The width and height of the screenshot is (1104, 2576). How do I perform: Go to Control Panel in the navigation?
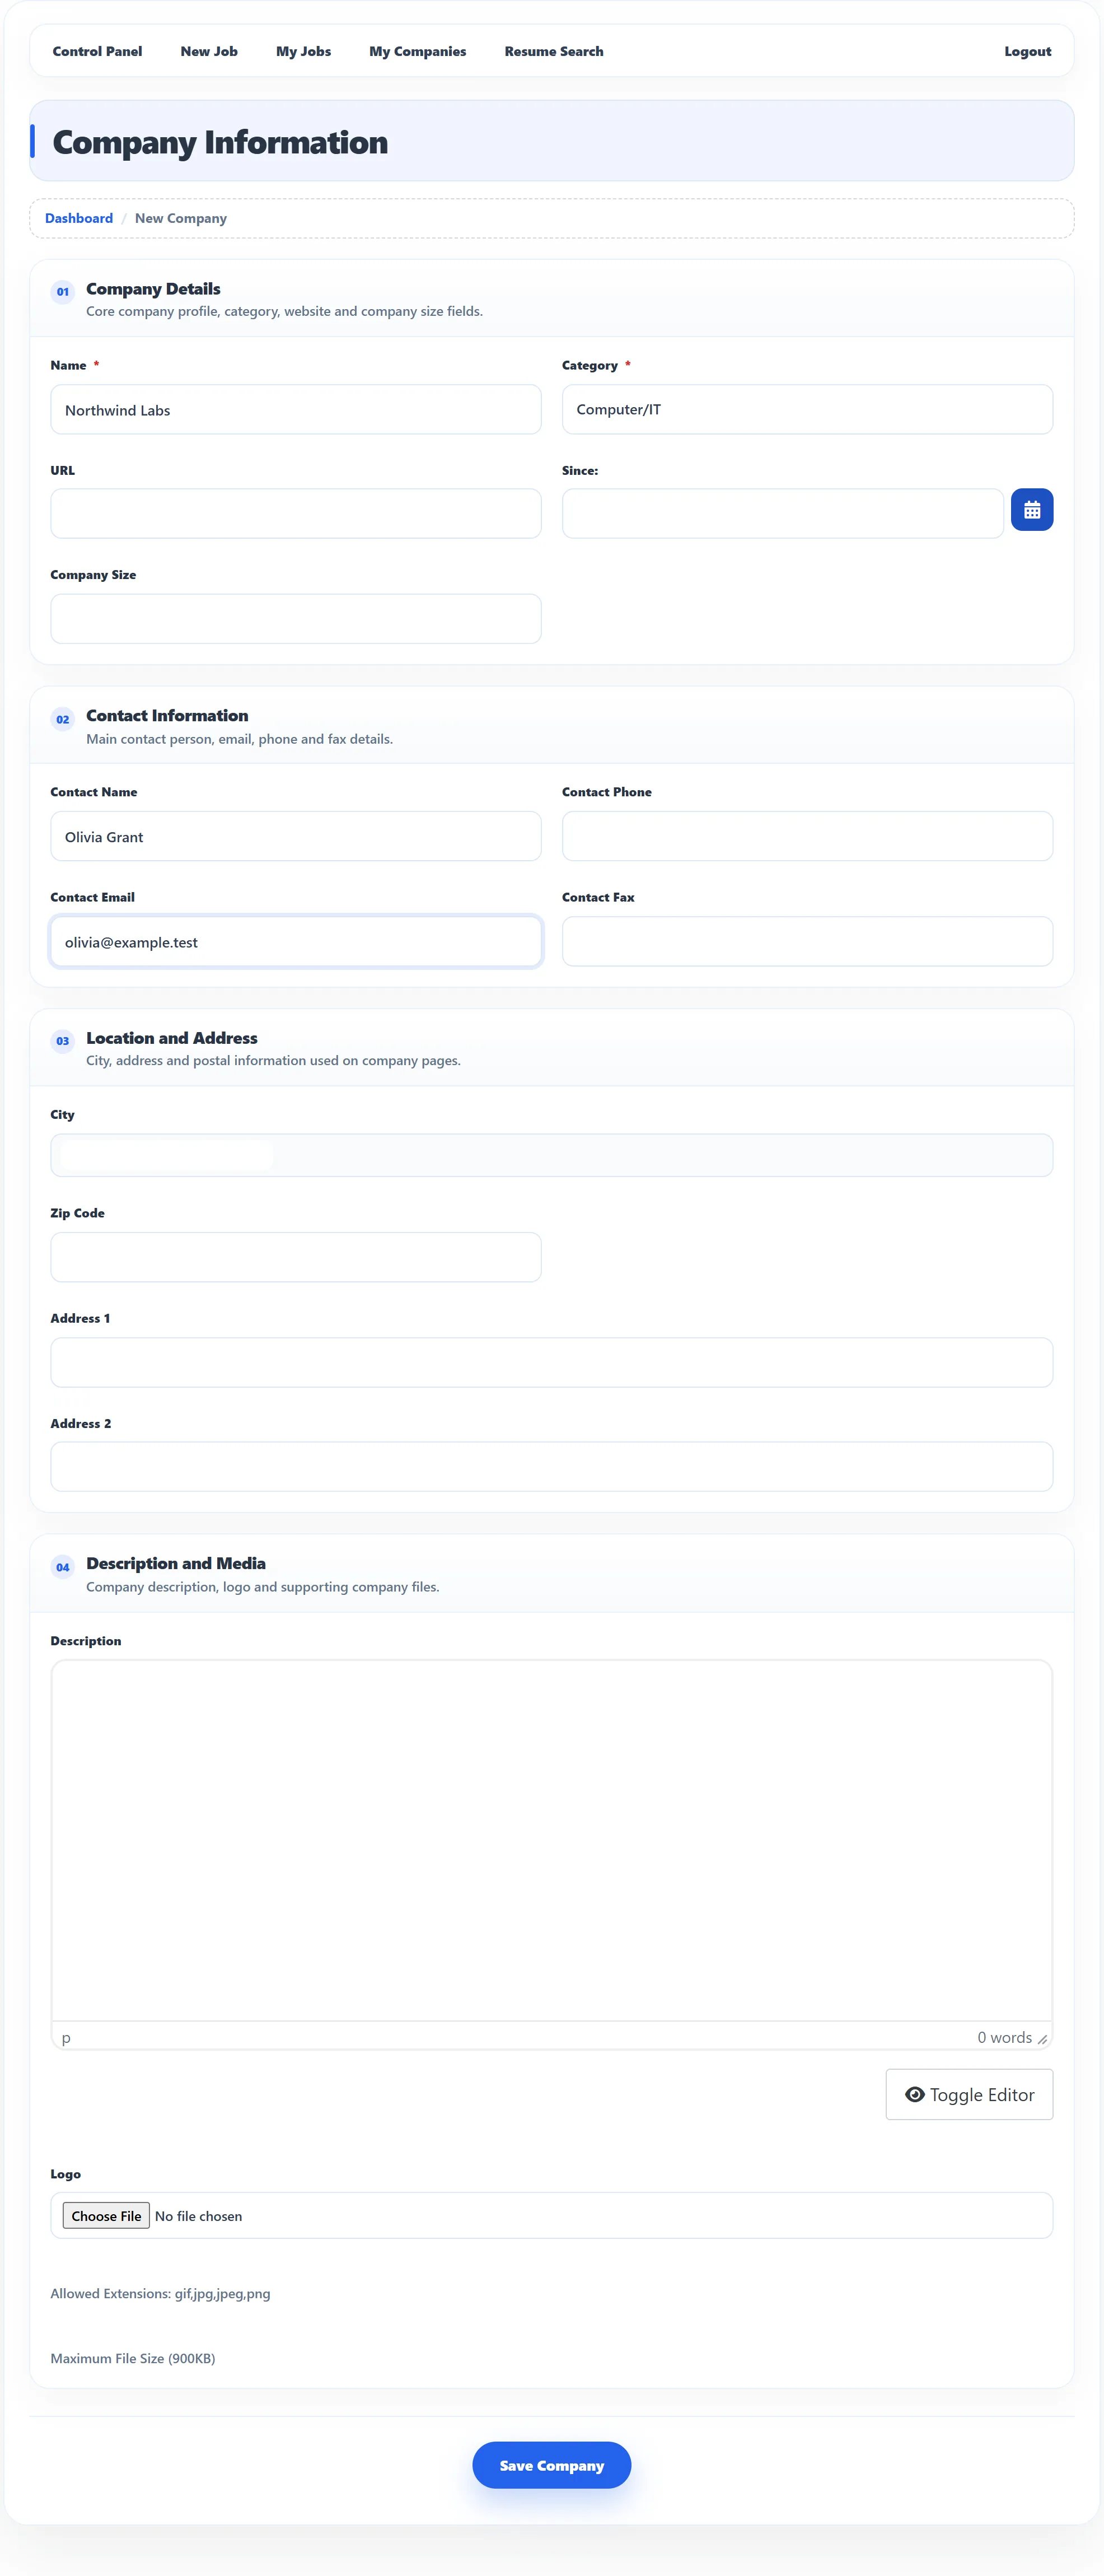[97, 51]
